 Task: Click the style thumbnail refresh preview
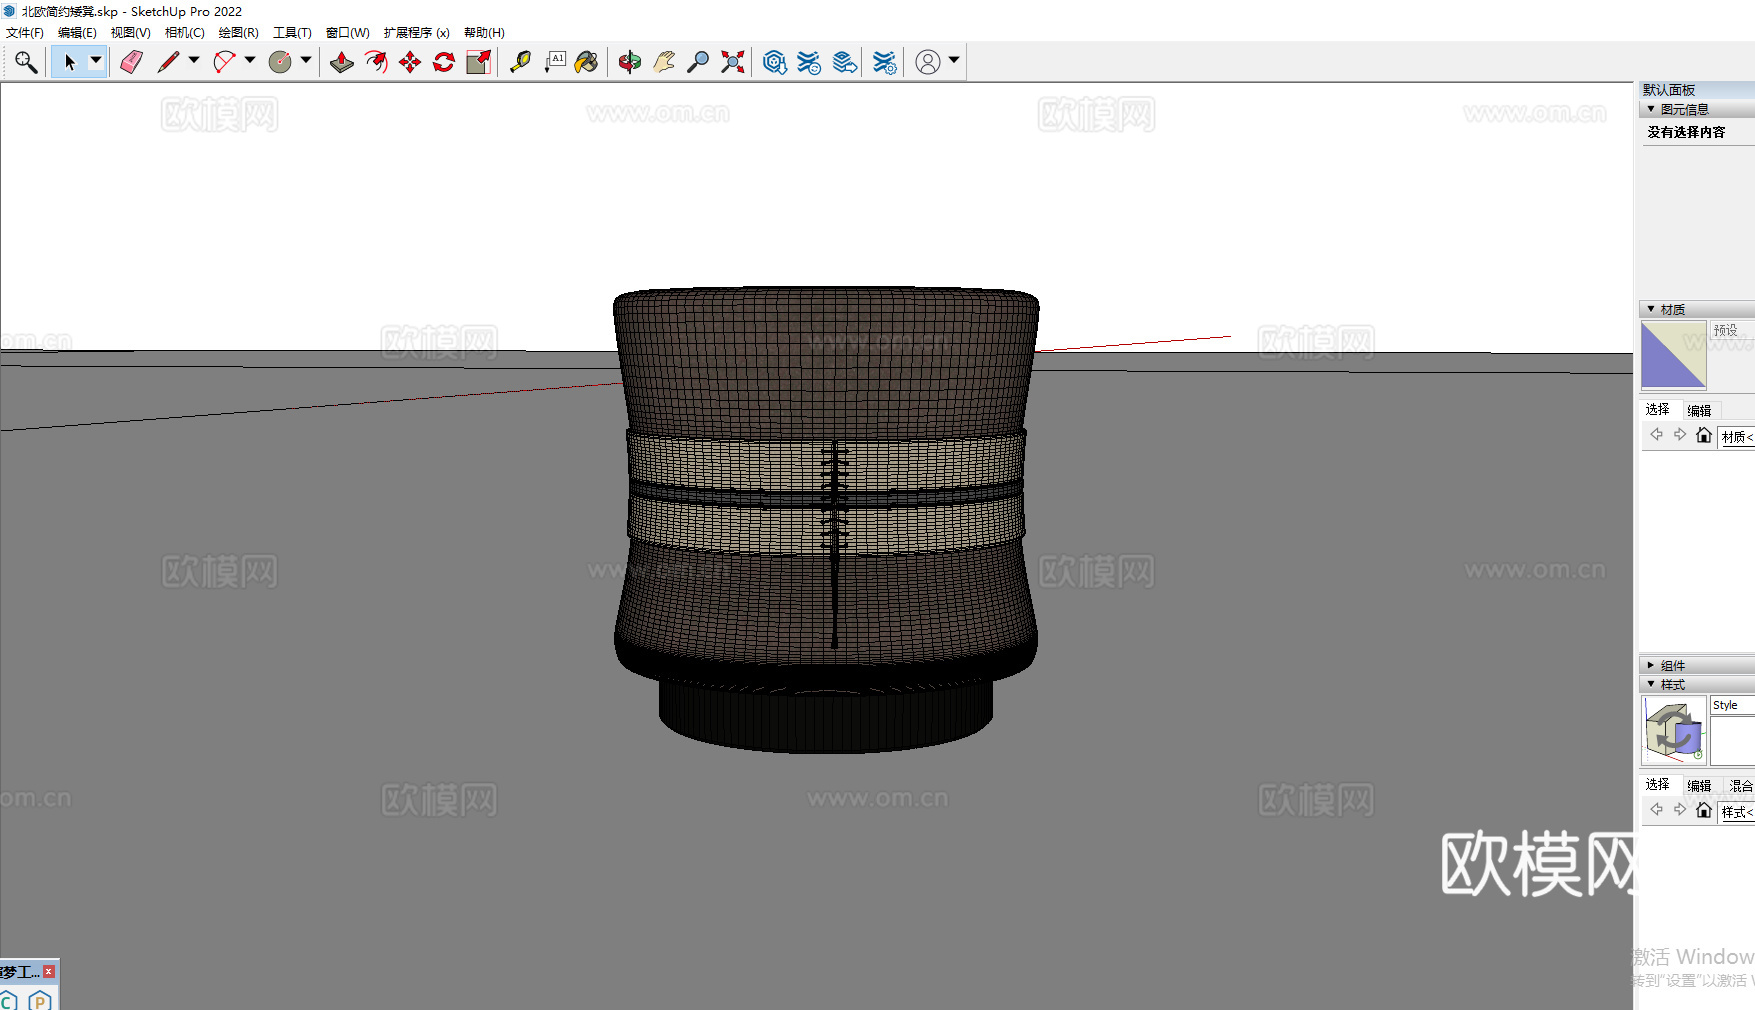click(x=1674, y=730)
